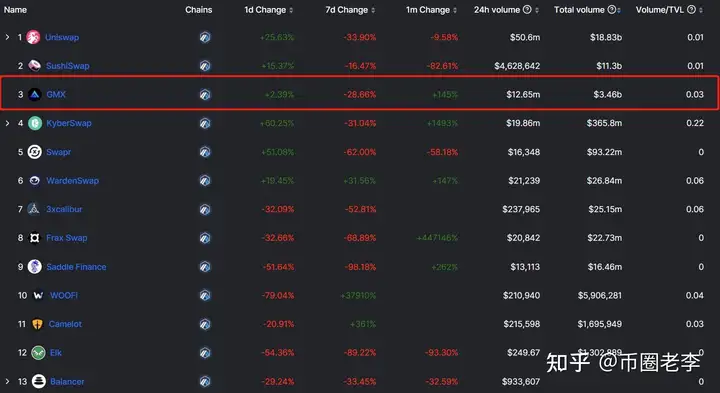Click the Camelot shield logo icon

(38, 324)
